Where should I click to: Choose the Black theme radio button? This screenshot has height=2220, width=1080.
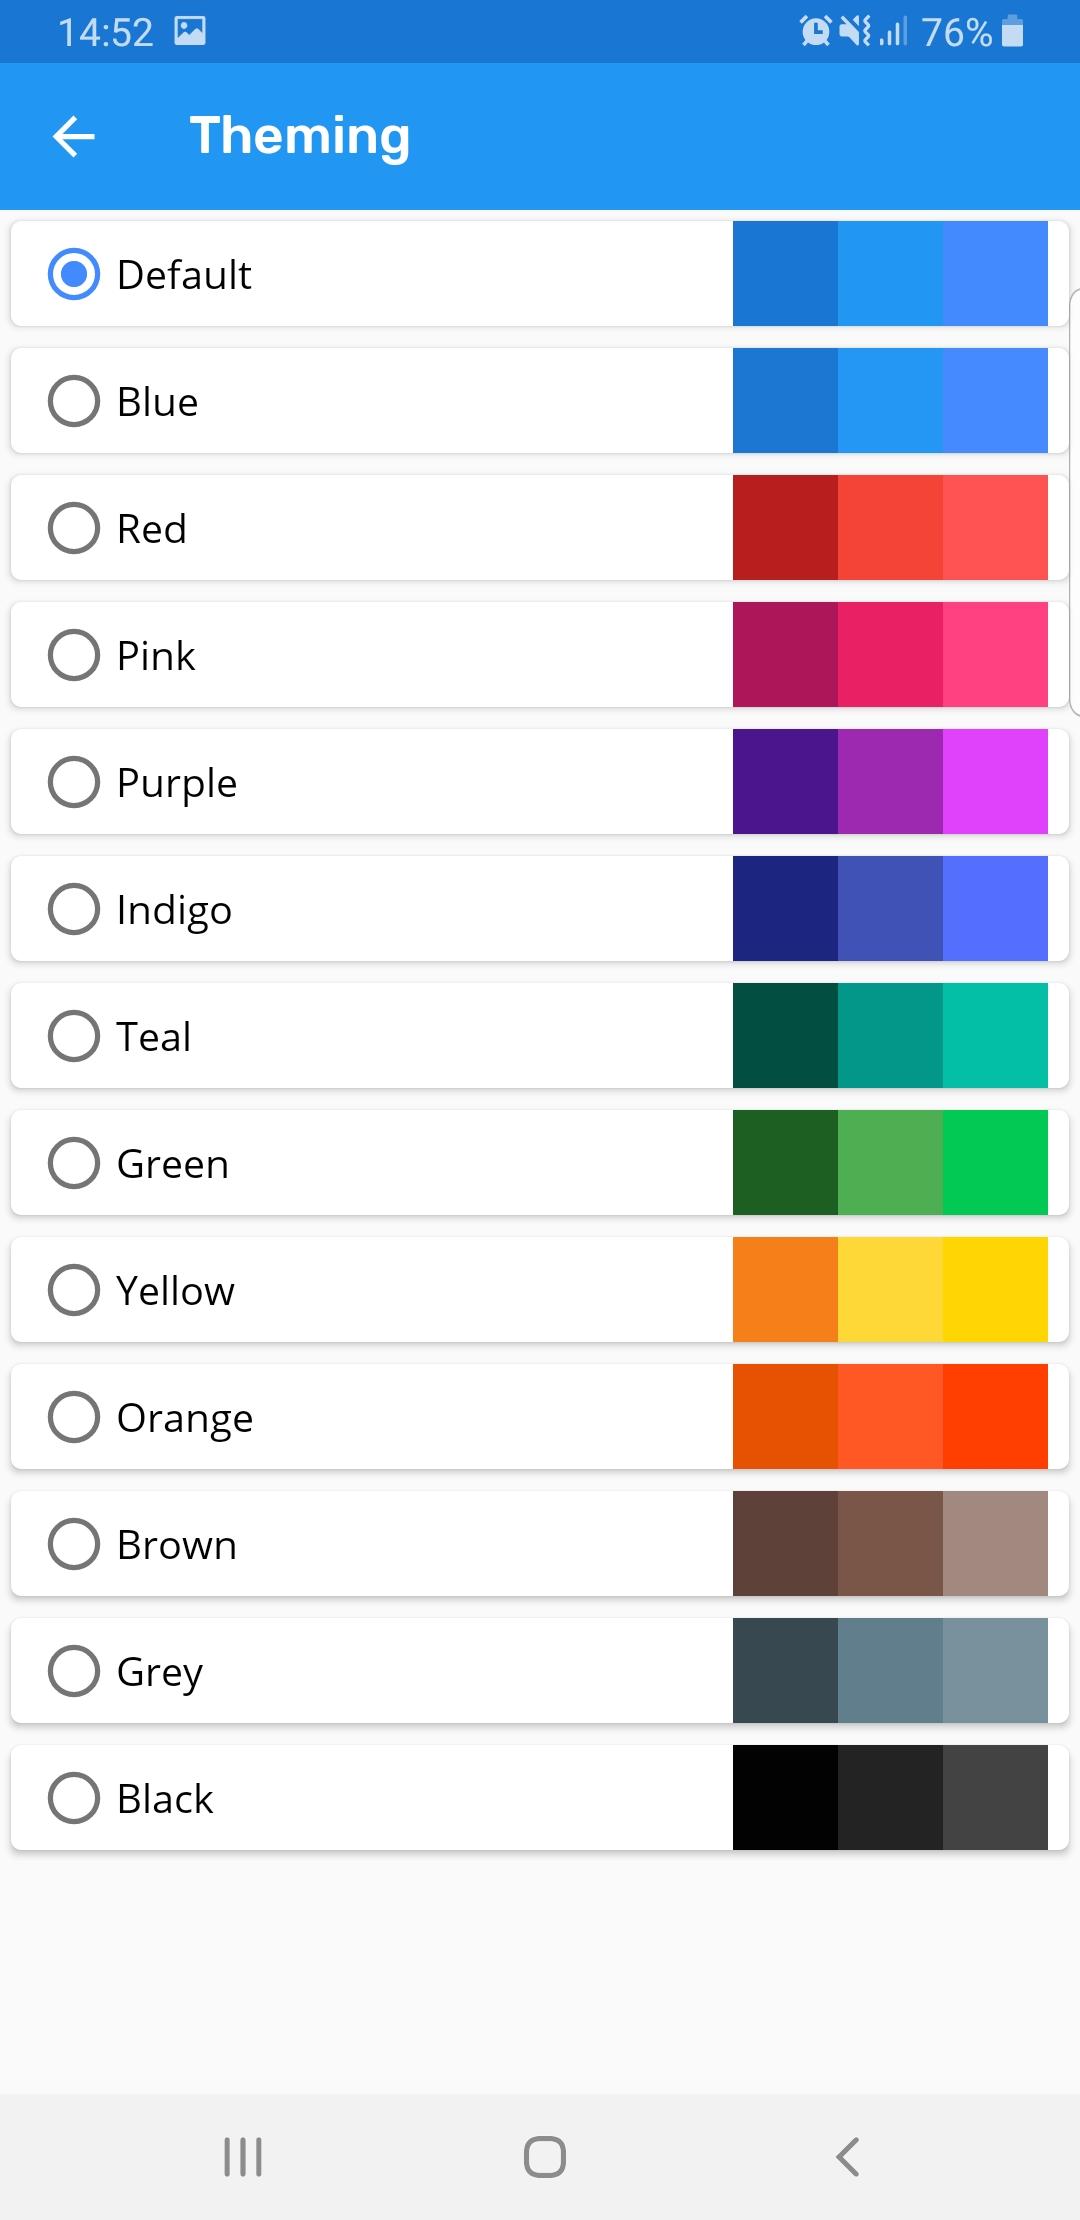(74, 1798)
